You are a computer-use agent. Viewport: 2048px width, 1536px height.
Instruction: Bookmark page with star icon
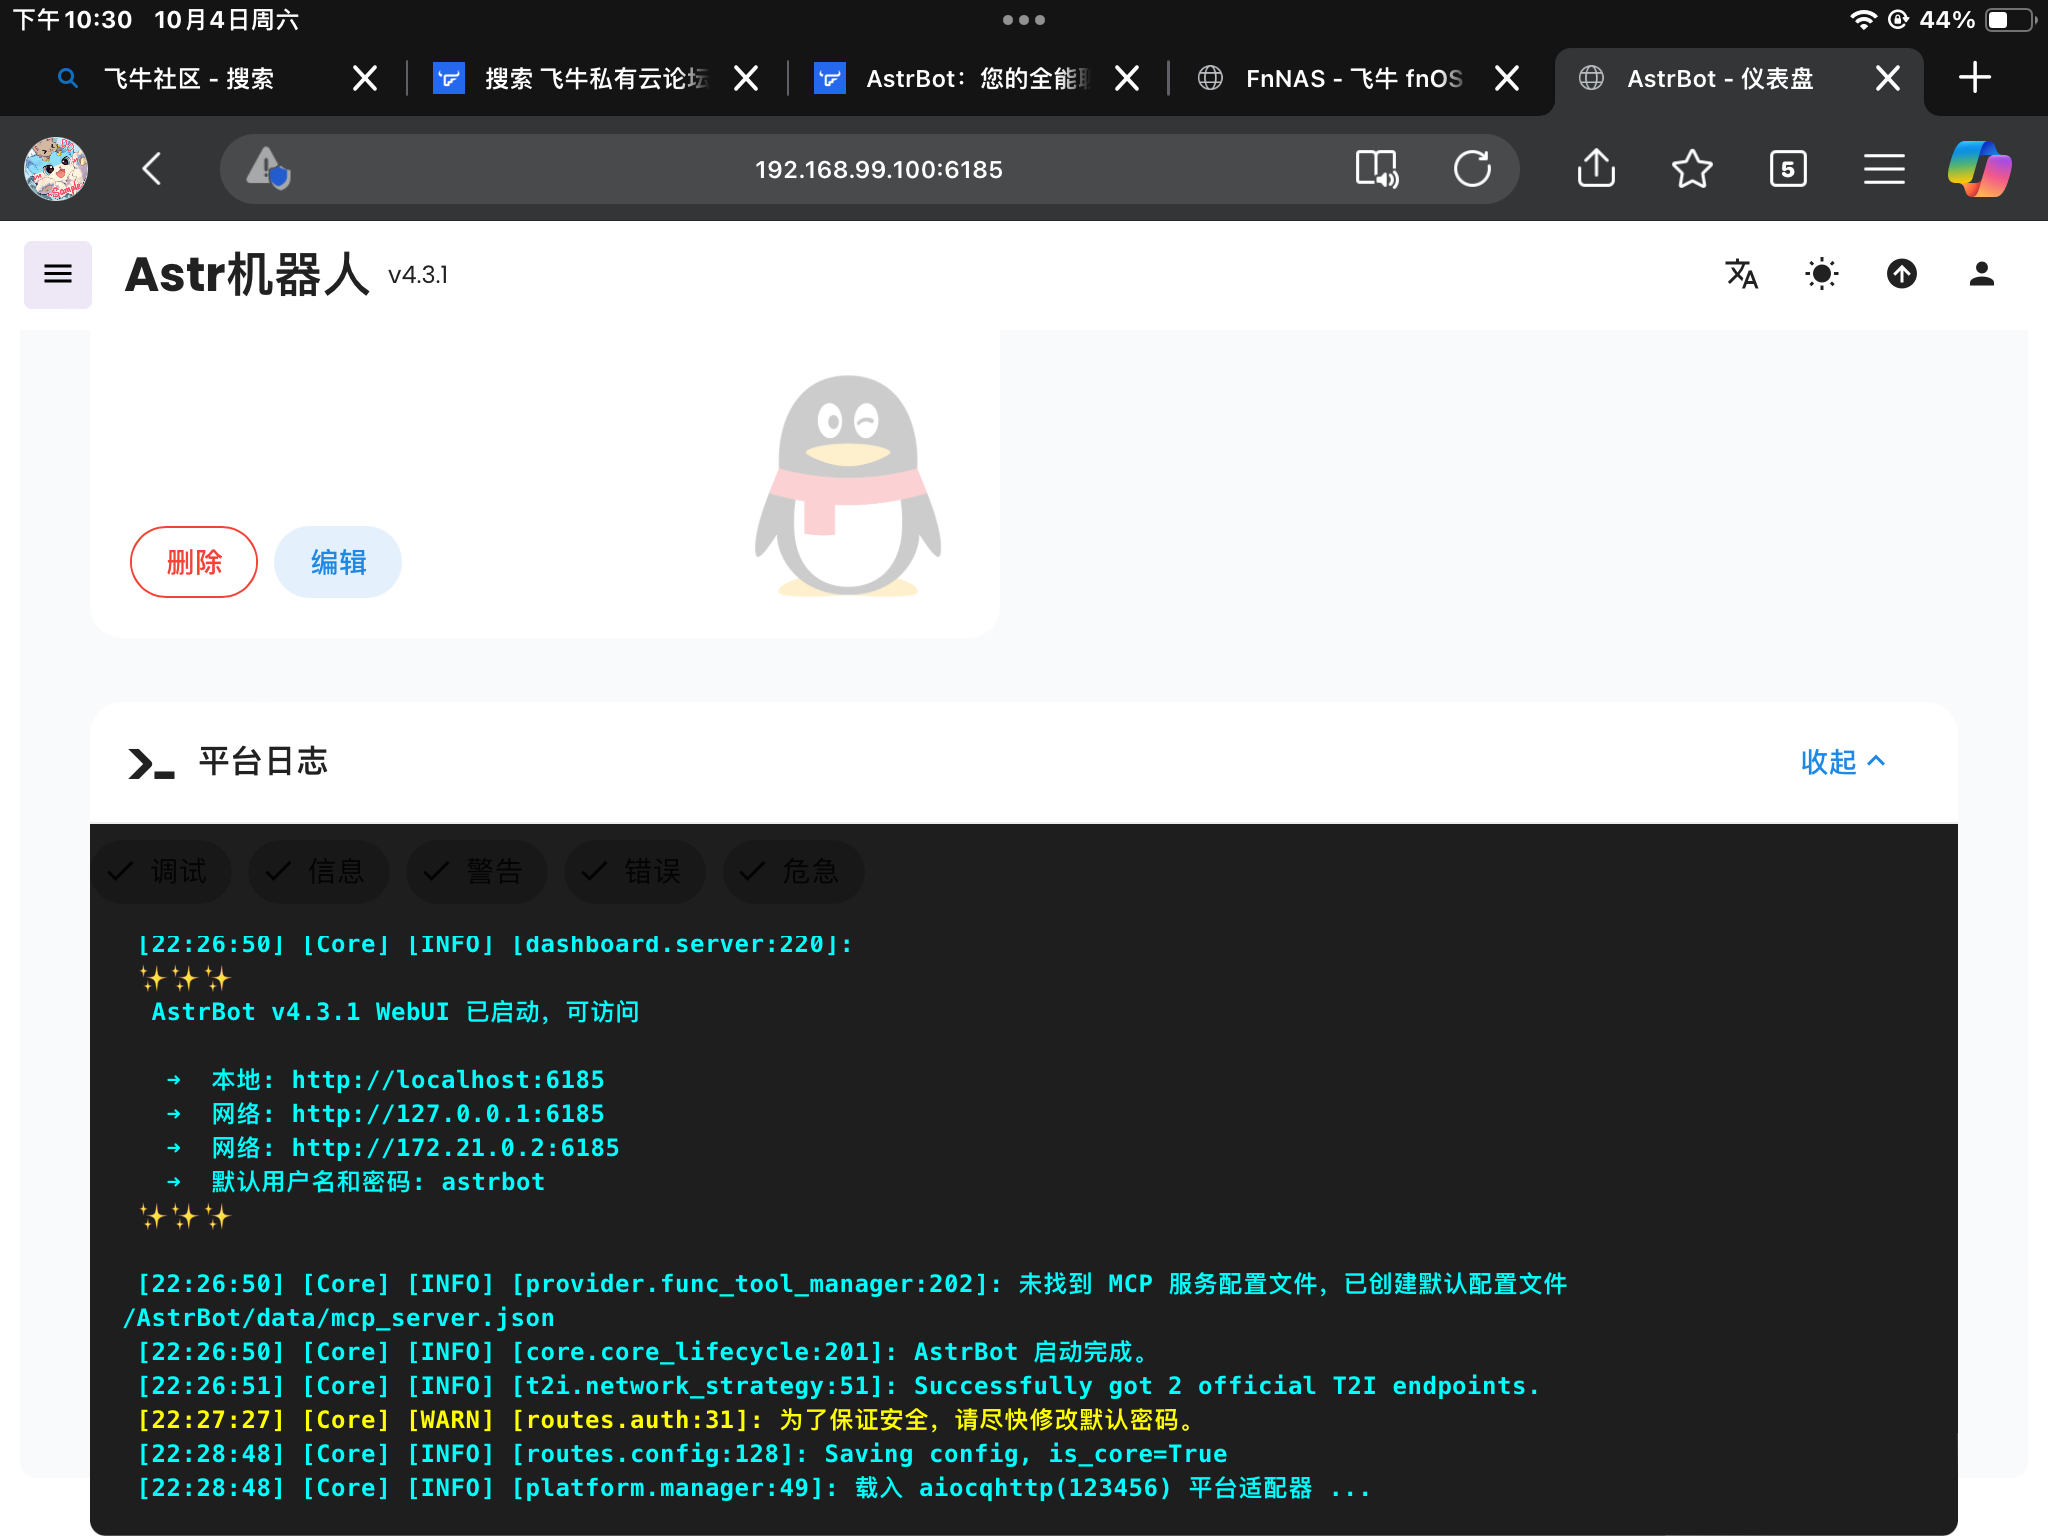click(1692, 169)
